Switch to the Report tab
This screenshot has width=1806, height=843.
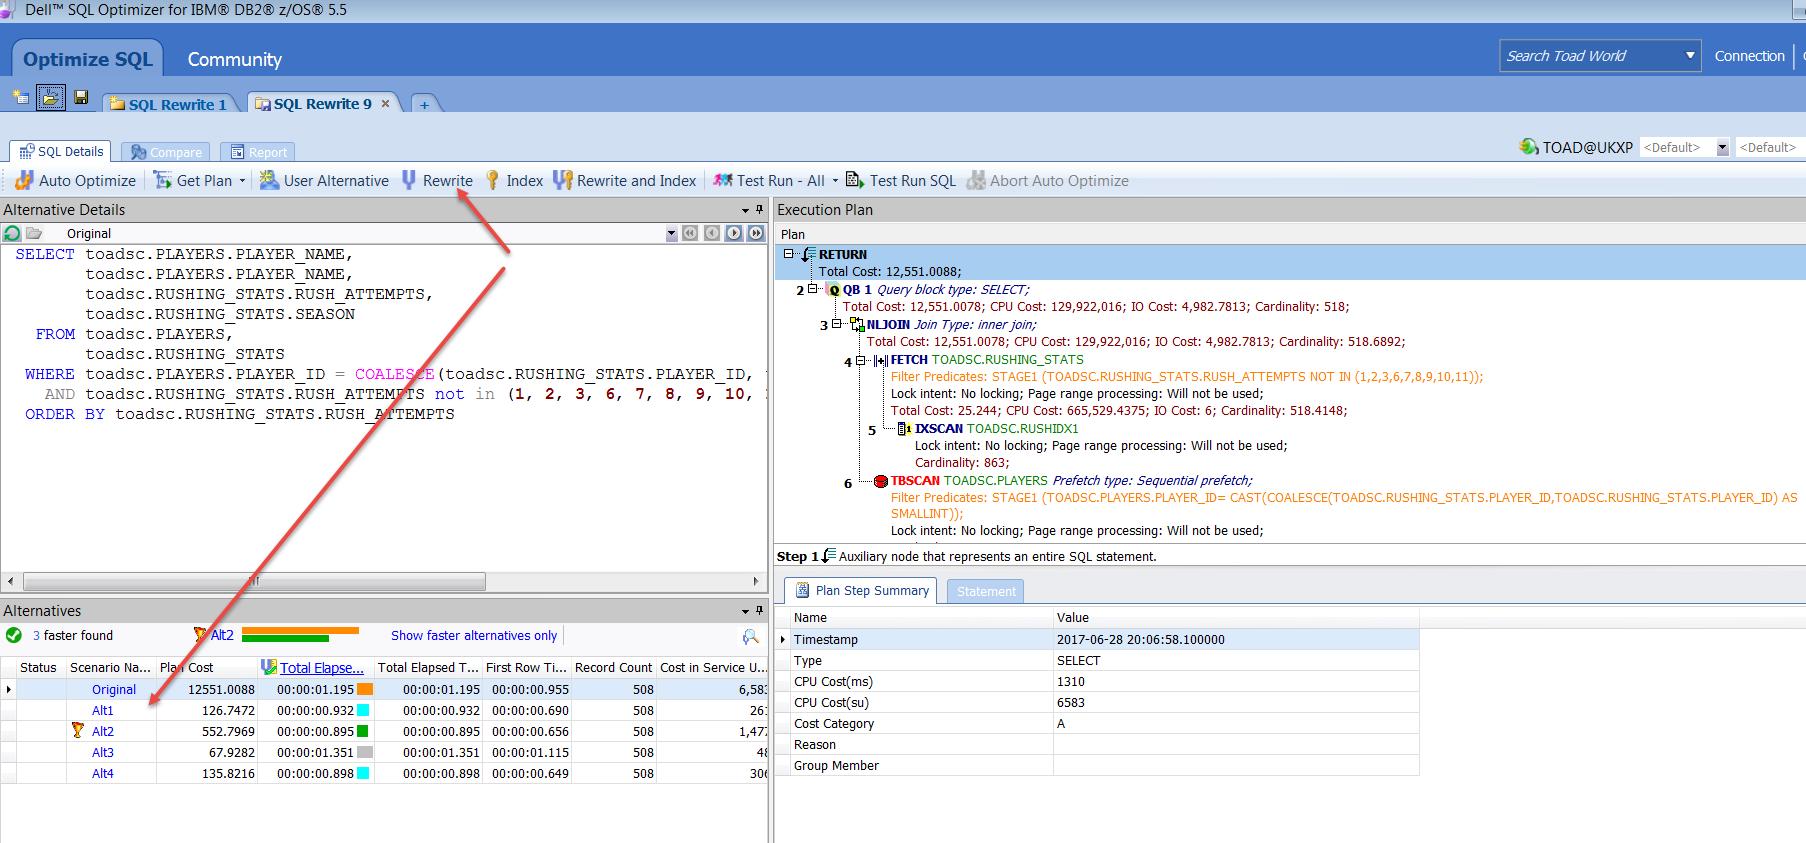(x=258, y=152)
